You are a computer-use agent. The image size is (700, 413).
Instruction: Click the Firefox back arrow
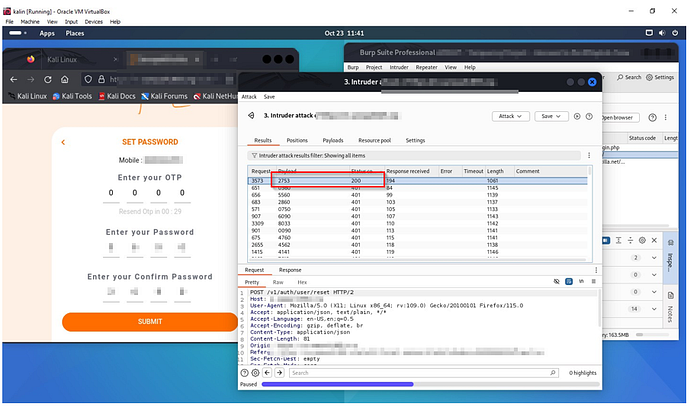pyautogui.click(x=14, y=79)
